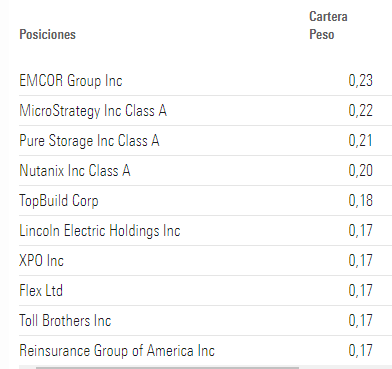Sort by the Posiciones column header
Image resolution: width=392 pixels, height=369 pixels.
48,34
